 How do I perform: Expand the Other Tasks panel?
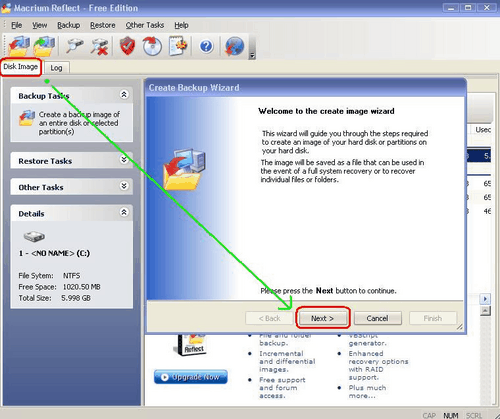click(x=124, y=186)
